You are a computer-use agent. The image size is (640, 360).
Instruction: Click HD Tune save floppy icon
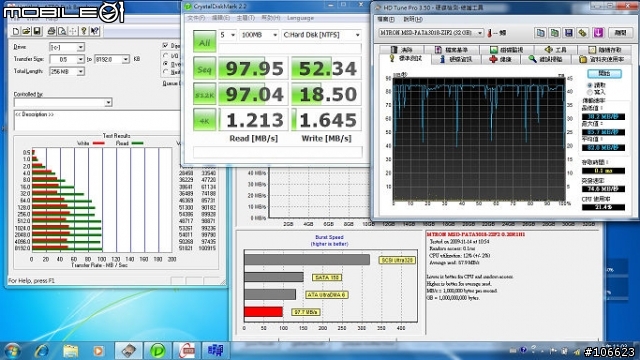click(x=568, y=33)
